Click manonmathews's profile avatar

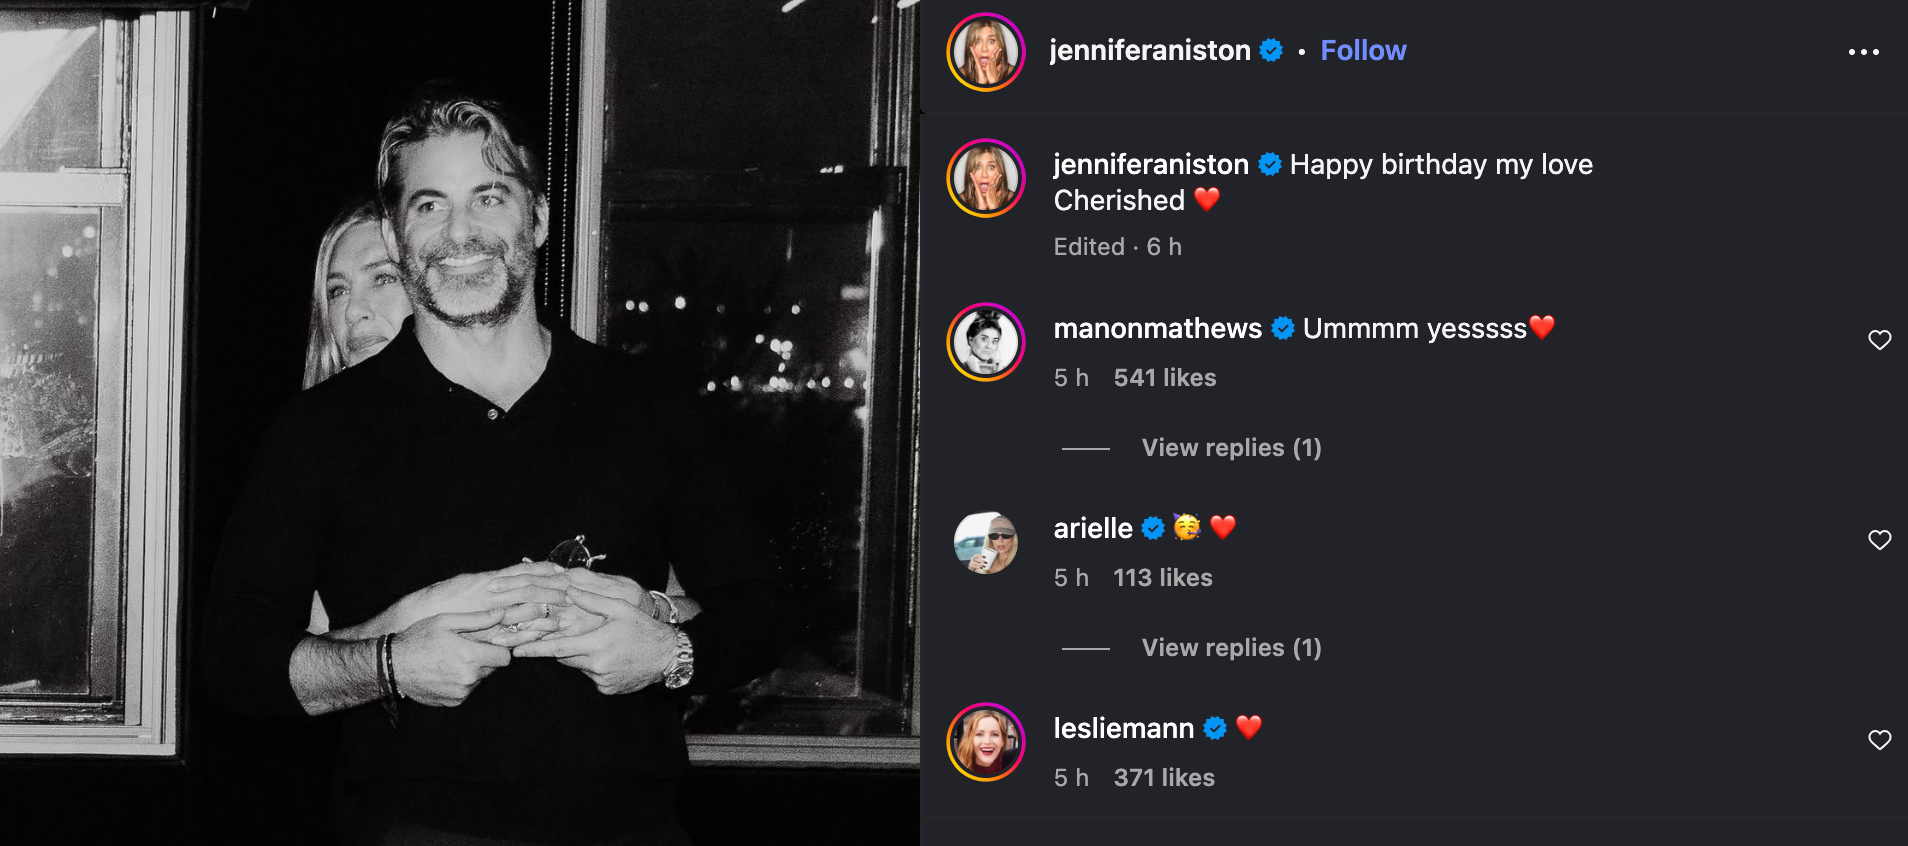click(x=987, y=342)
